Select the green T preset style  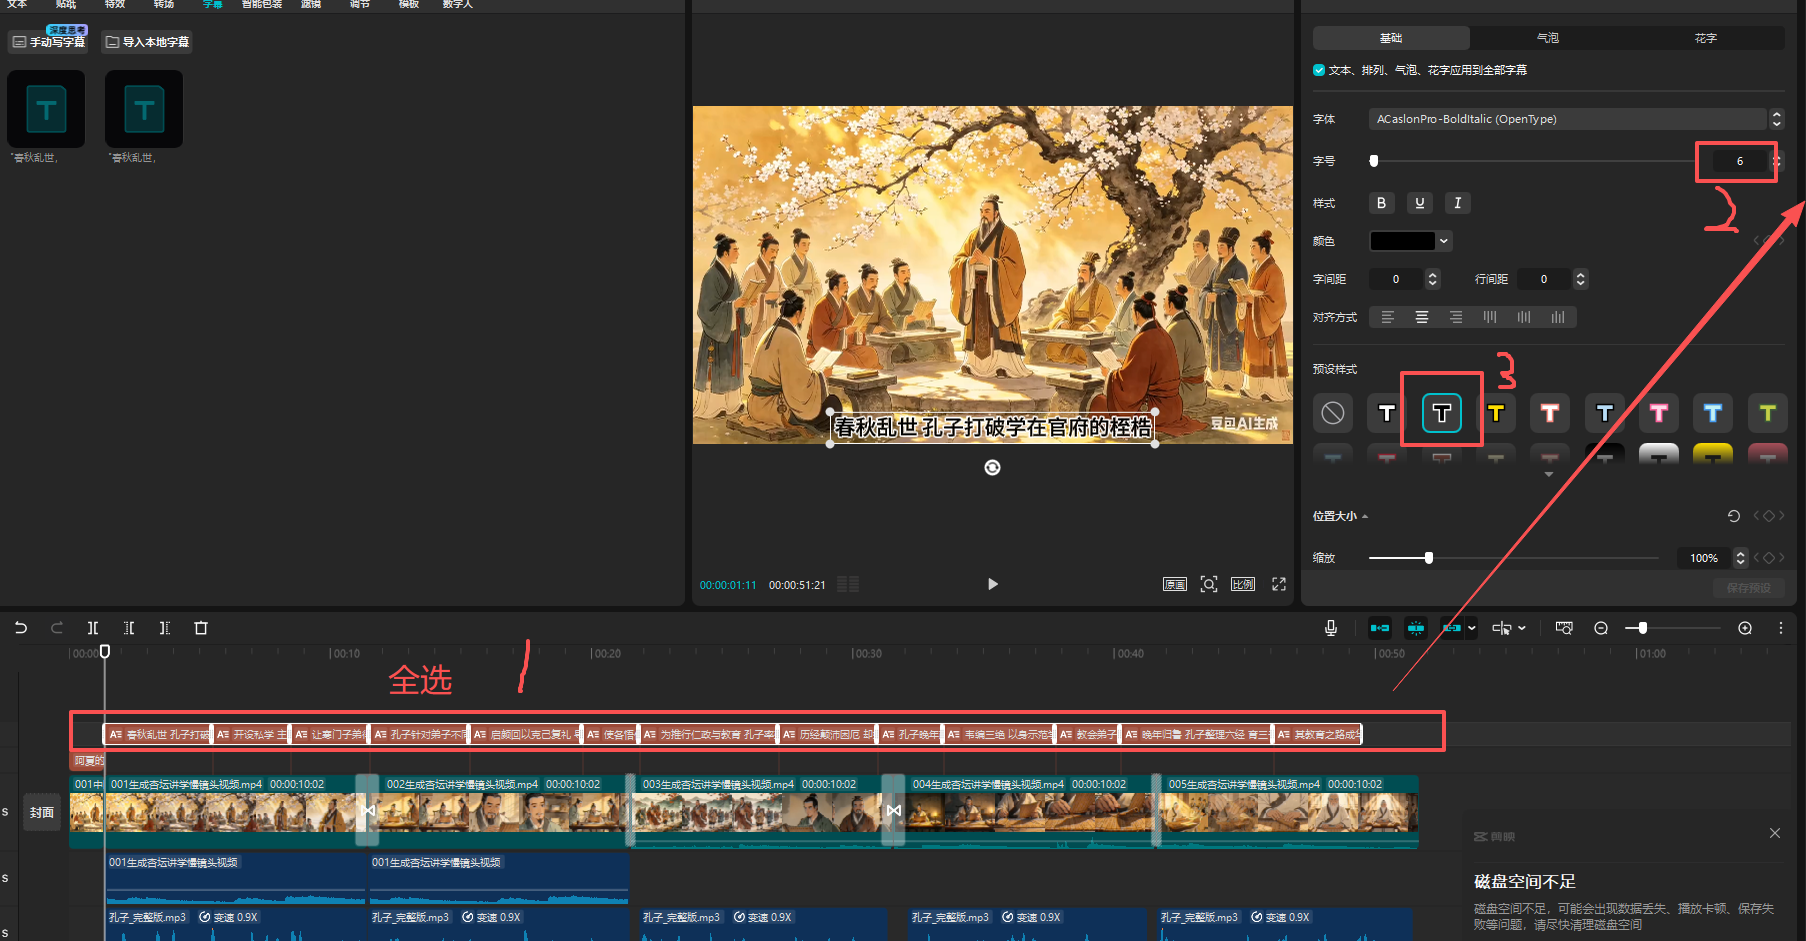pos(1768,413)
